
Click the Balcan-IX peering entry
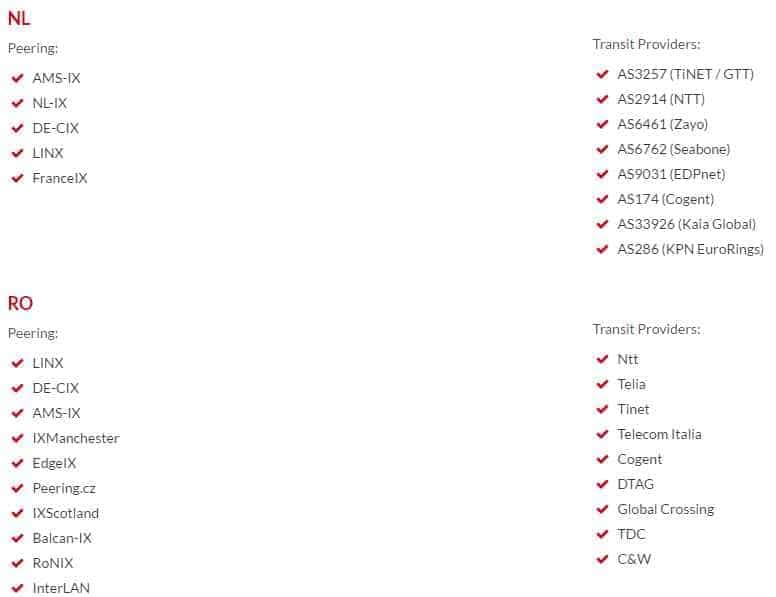point(62,538)
